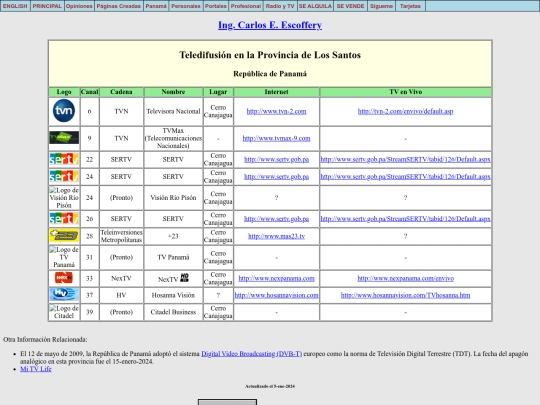Open the Personales menu
Image resolution: width=540 pixels, height=405 pixels.
tap(186, 6)
